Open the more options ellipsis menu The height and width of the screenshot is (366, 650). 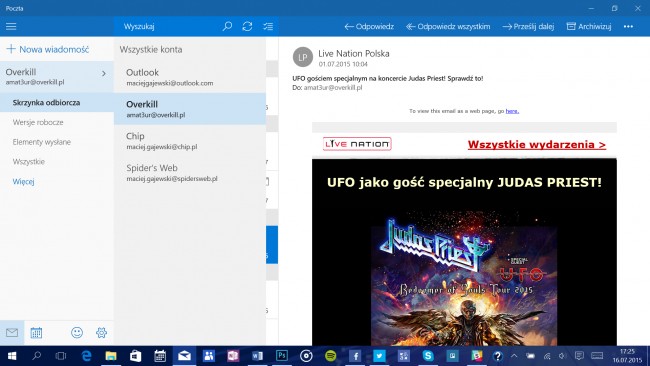(628, 27)
